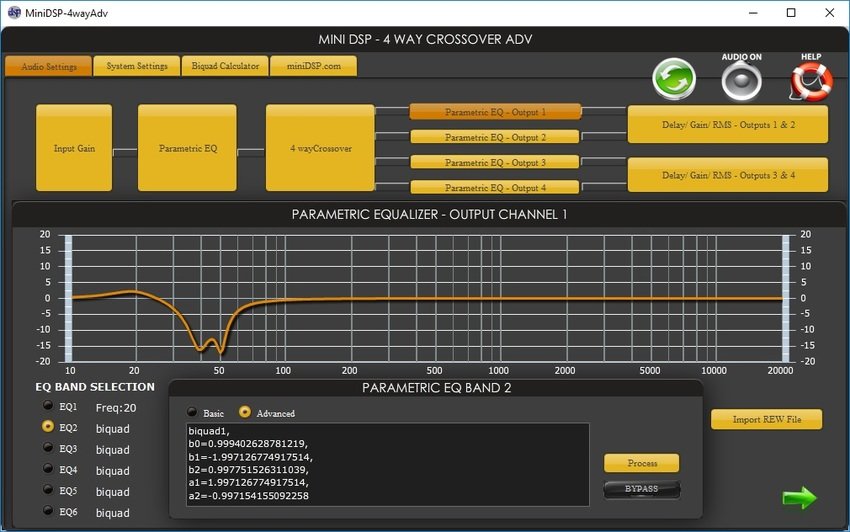The width and height of the screenshot is (850, 532).
Task: Select the EQ6 band radio button
Action: coord(48,510)
